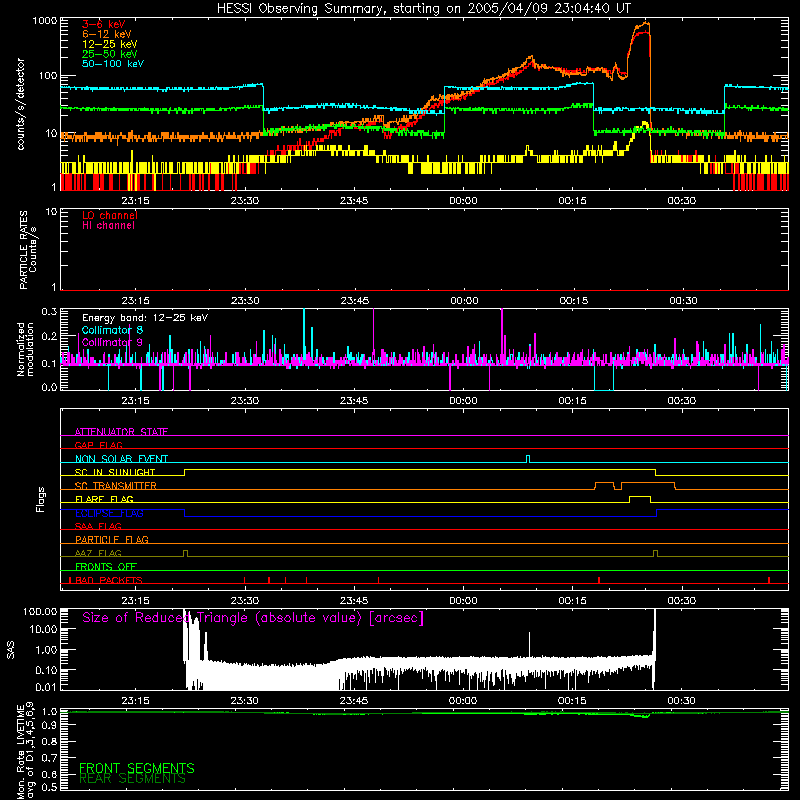Click the FRONTS OFF flag label
This screenshot has height=800, width=800.
[x=106, y=567]
